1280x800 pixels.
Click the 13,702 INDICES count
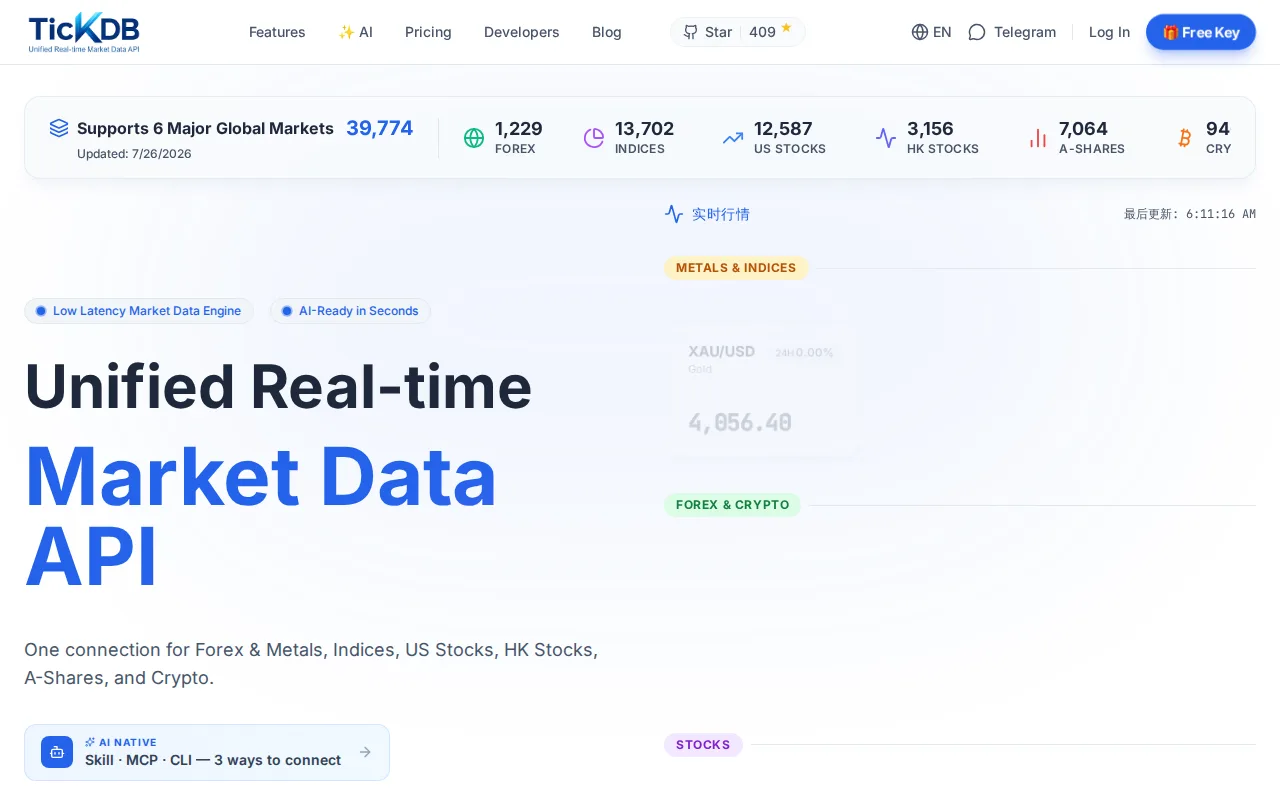coord(644,129)
